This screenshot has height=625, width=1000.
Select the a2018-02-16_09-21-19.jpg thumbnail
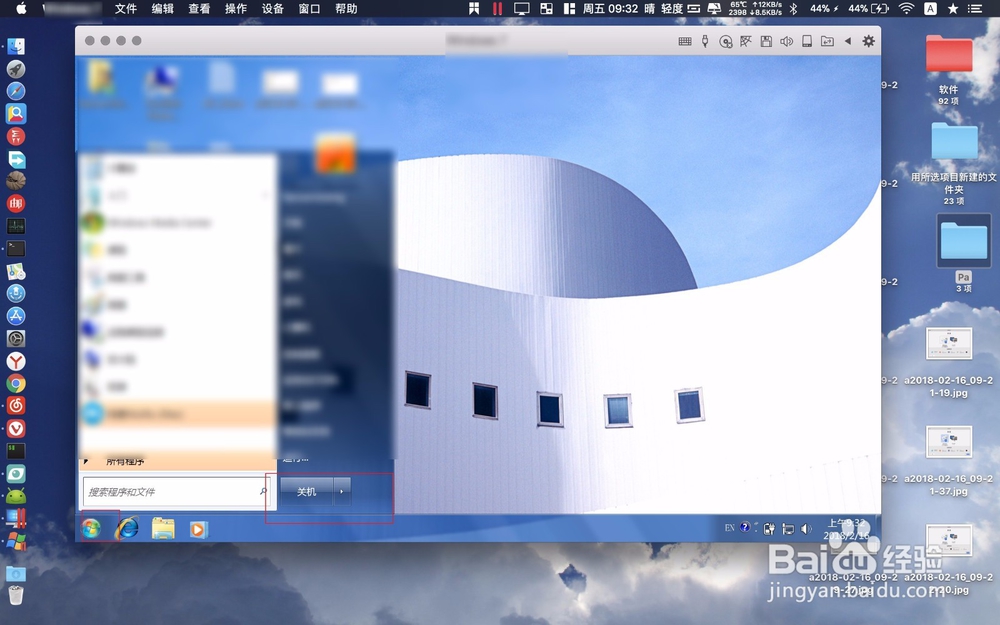(x=949, y=344)
